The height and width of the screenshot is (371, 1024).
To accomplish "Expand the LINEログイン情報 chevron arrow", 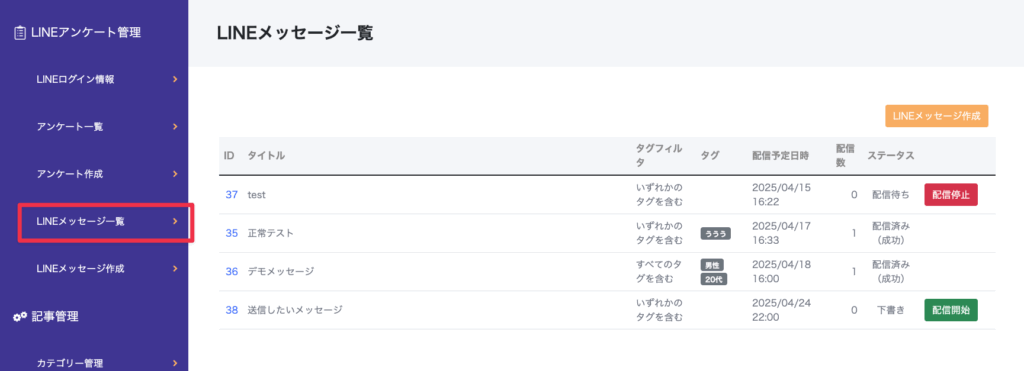I will pyautogui.click(x=175, y=80).
